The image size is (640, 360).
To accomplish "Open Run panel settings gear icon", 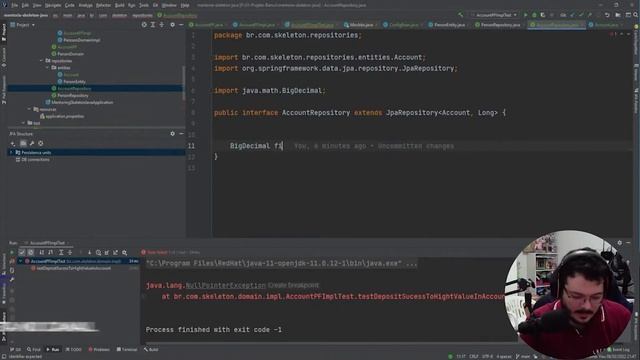I will (x=620, y=243).
